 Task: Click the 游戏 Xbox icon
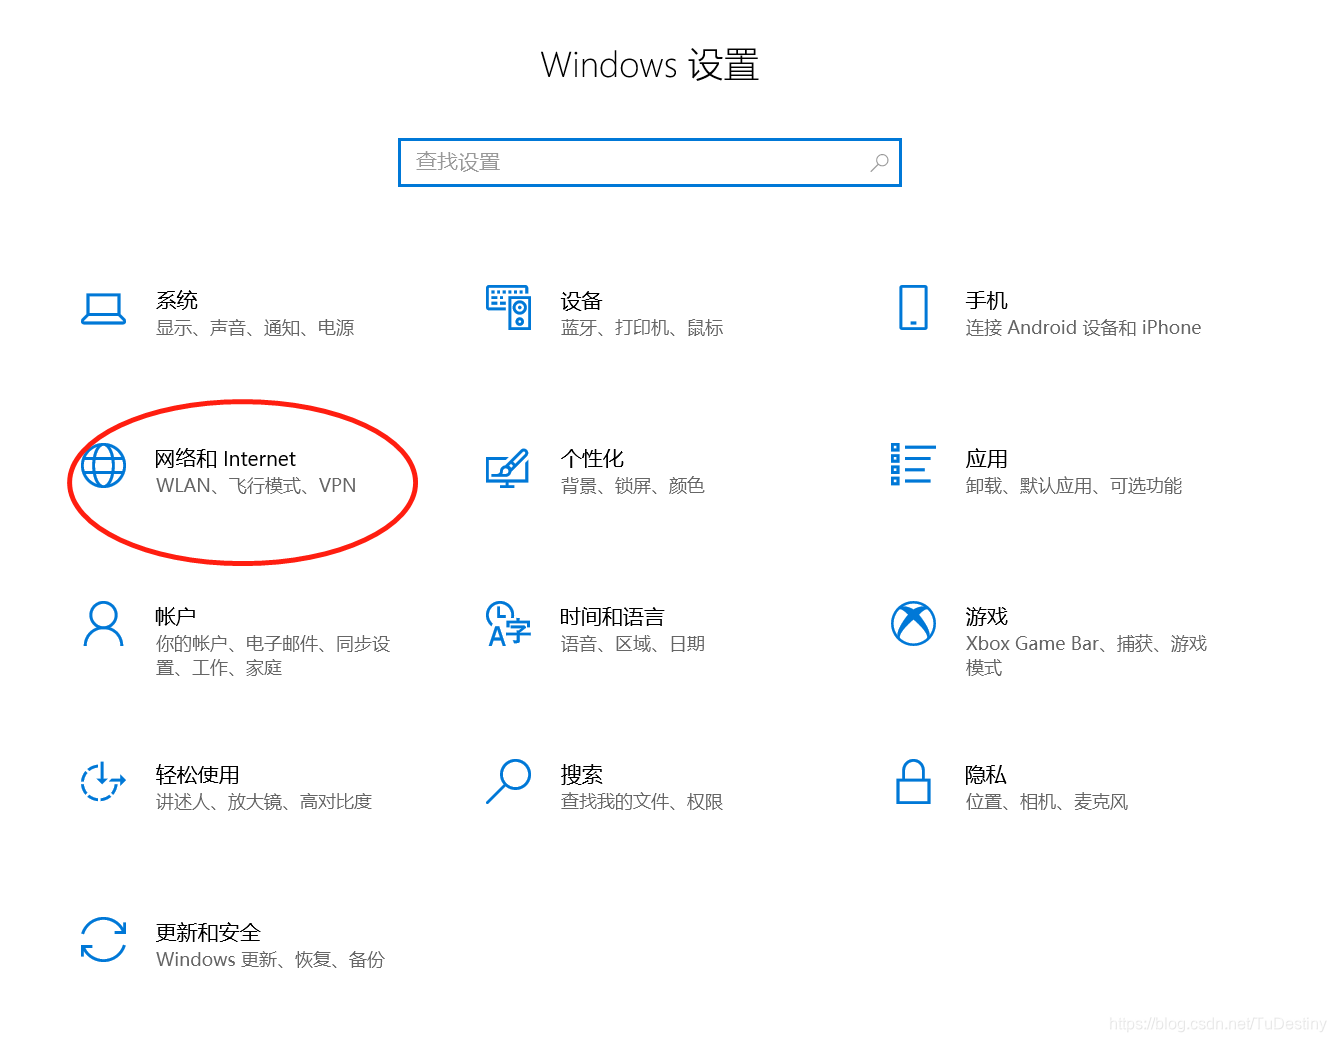[x=913, y=624]
